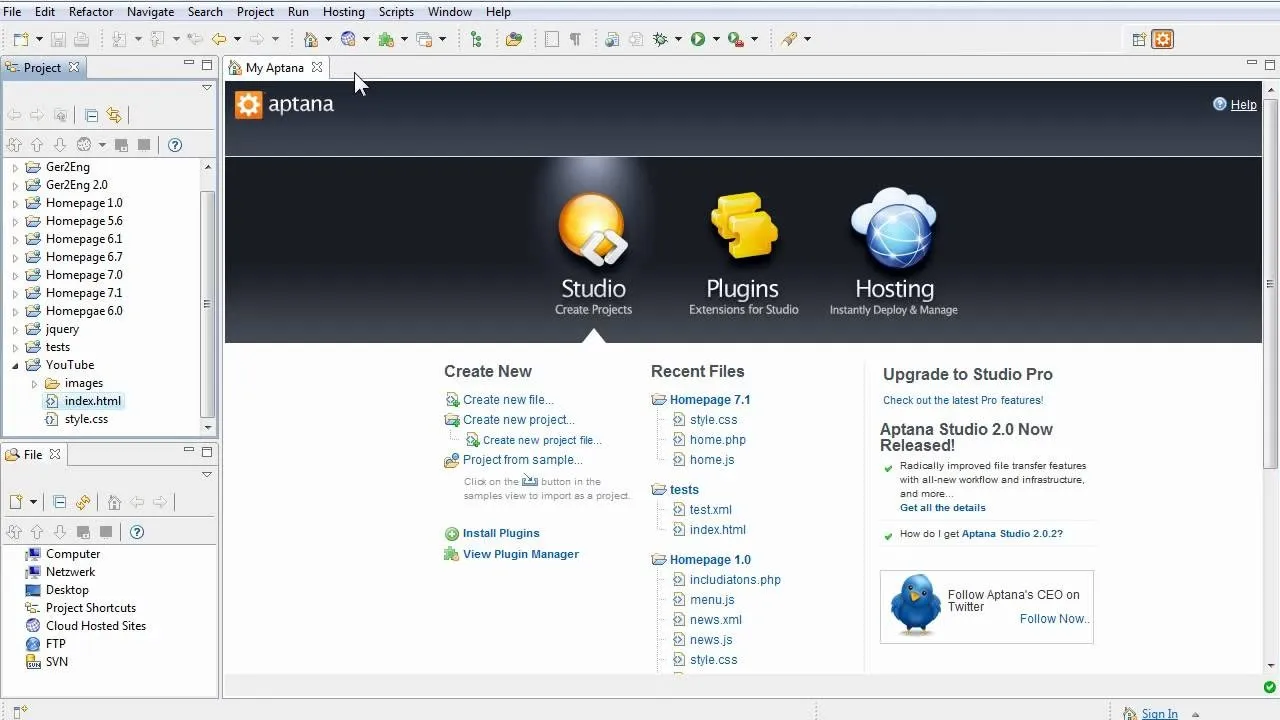Click the open folder toolbar icon
This screenshot has width=1280, height=720.
click(514, 39)
